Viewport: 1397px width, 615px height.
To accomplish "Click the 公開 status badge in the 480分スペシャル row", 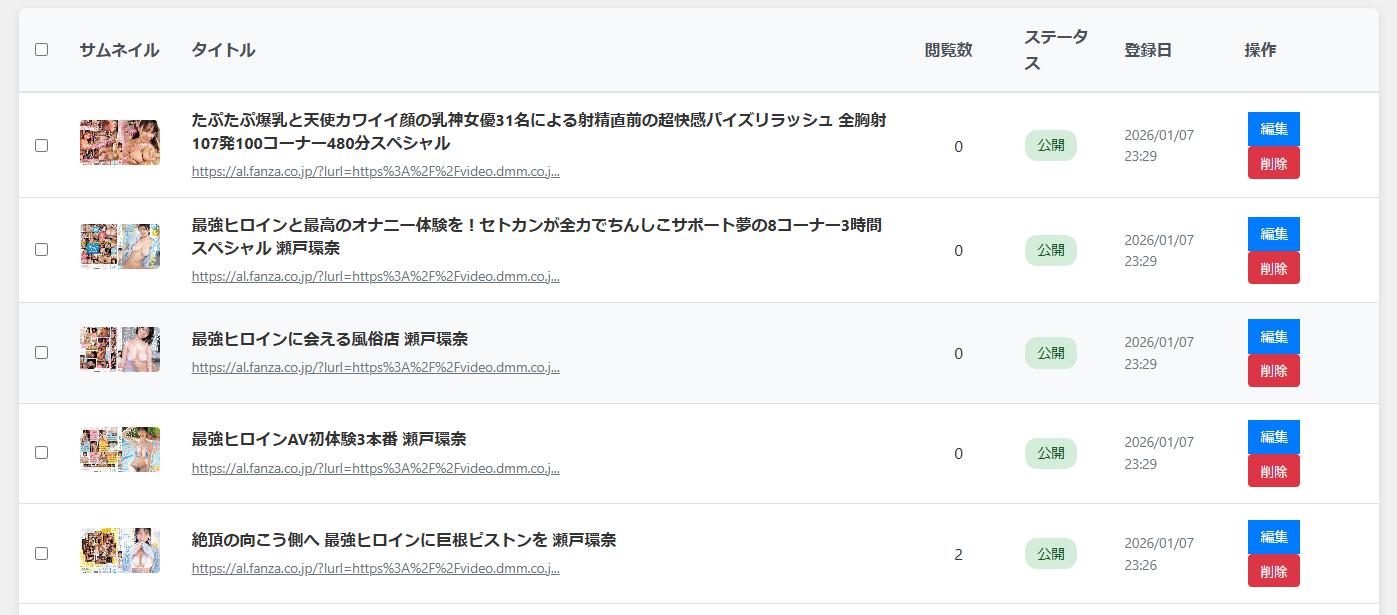I will click(1050, 146).
